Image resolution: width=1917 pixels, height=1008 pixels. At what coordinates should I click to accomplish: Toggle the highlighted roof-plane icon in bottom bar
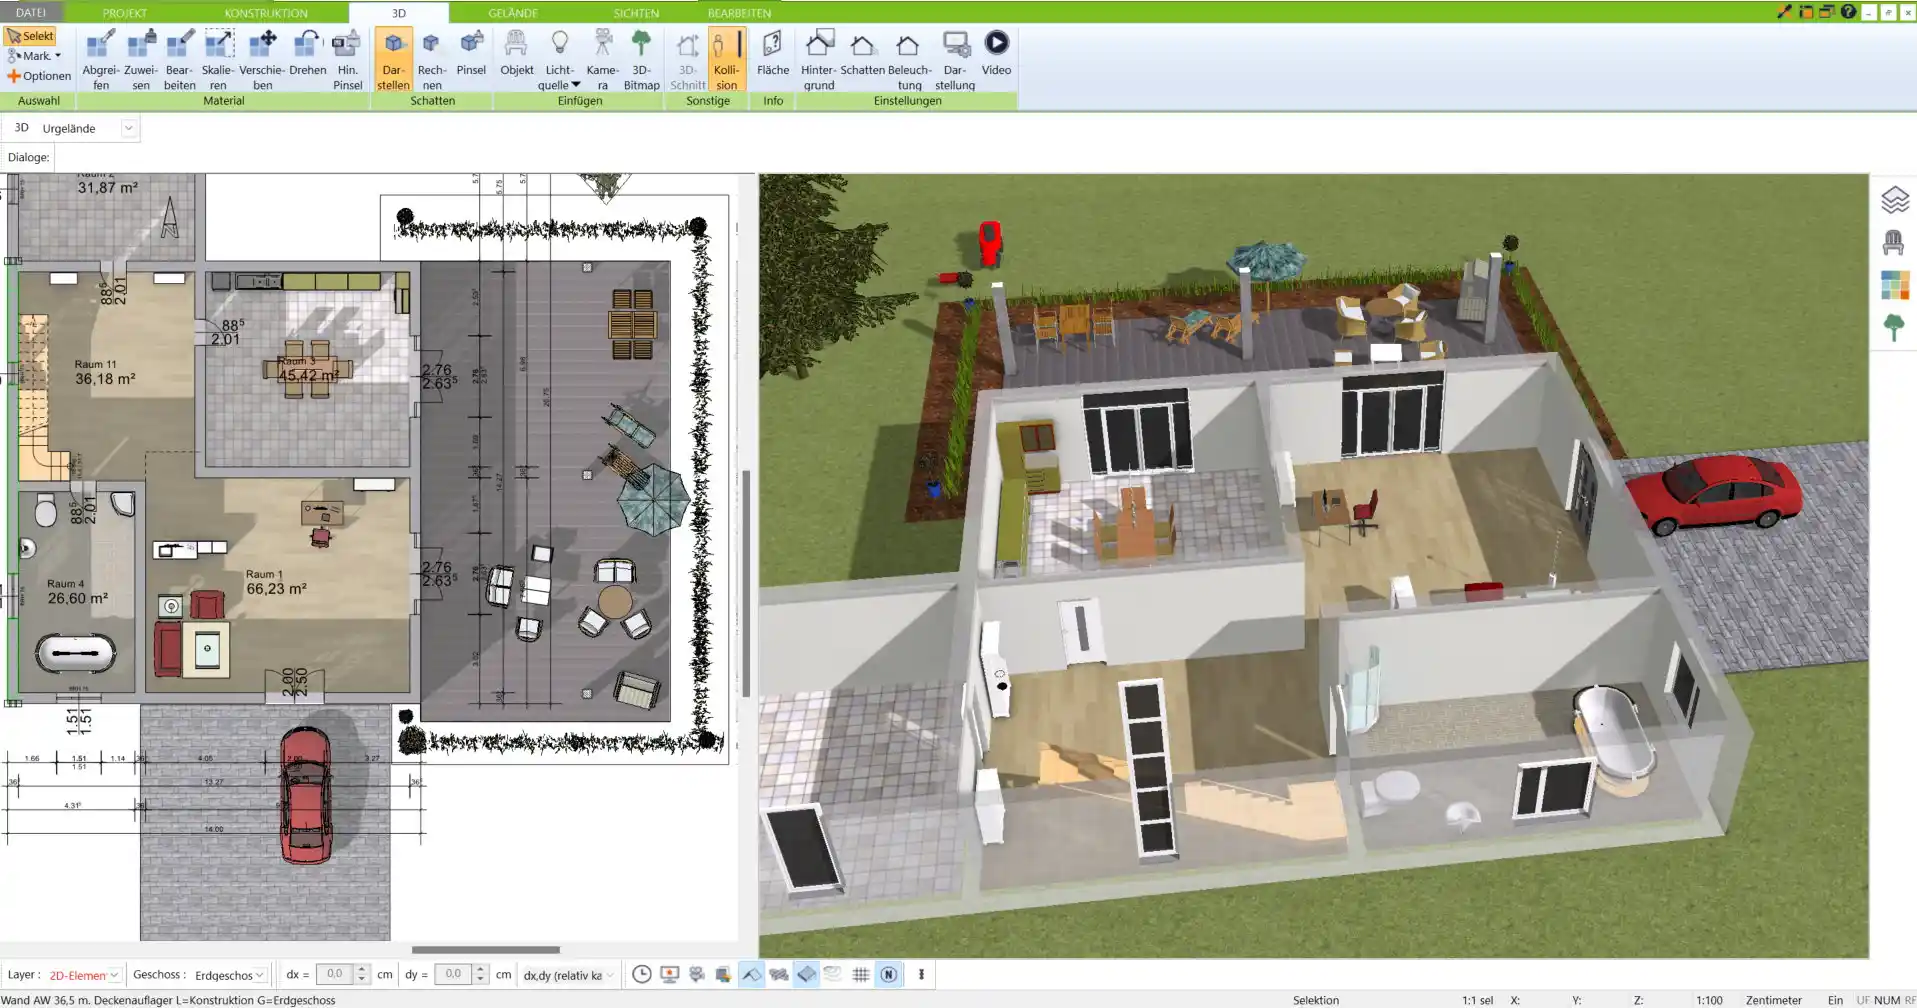[752, 974]
